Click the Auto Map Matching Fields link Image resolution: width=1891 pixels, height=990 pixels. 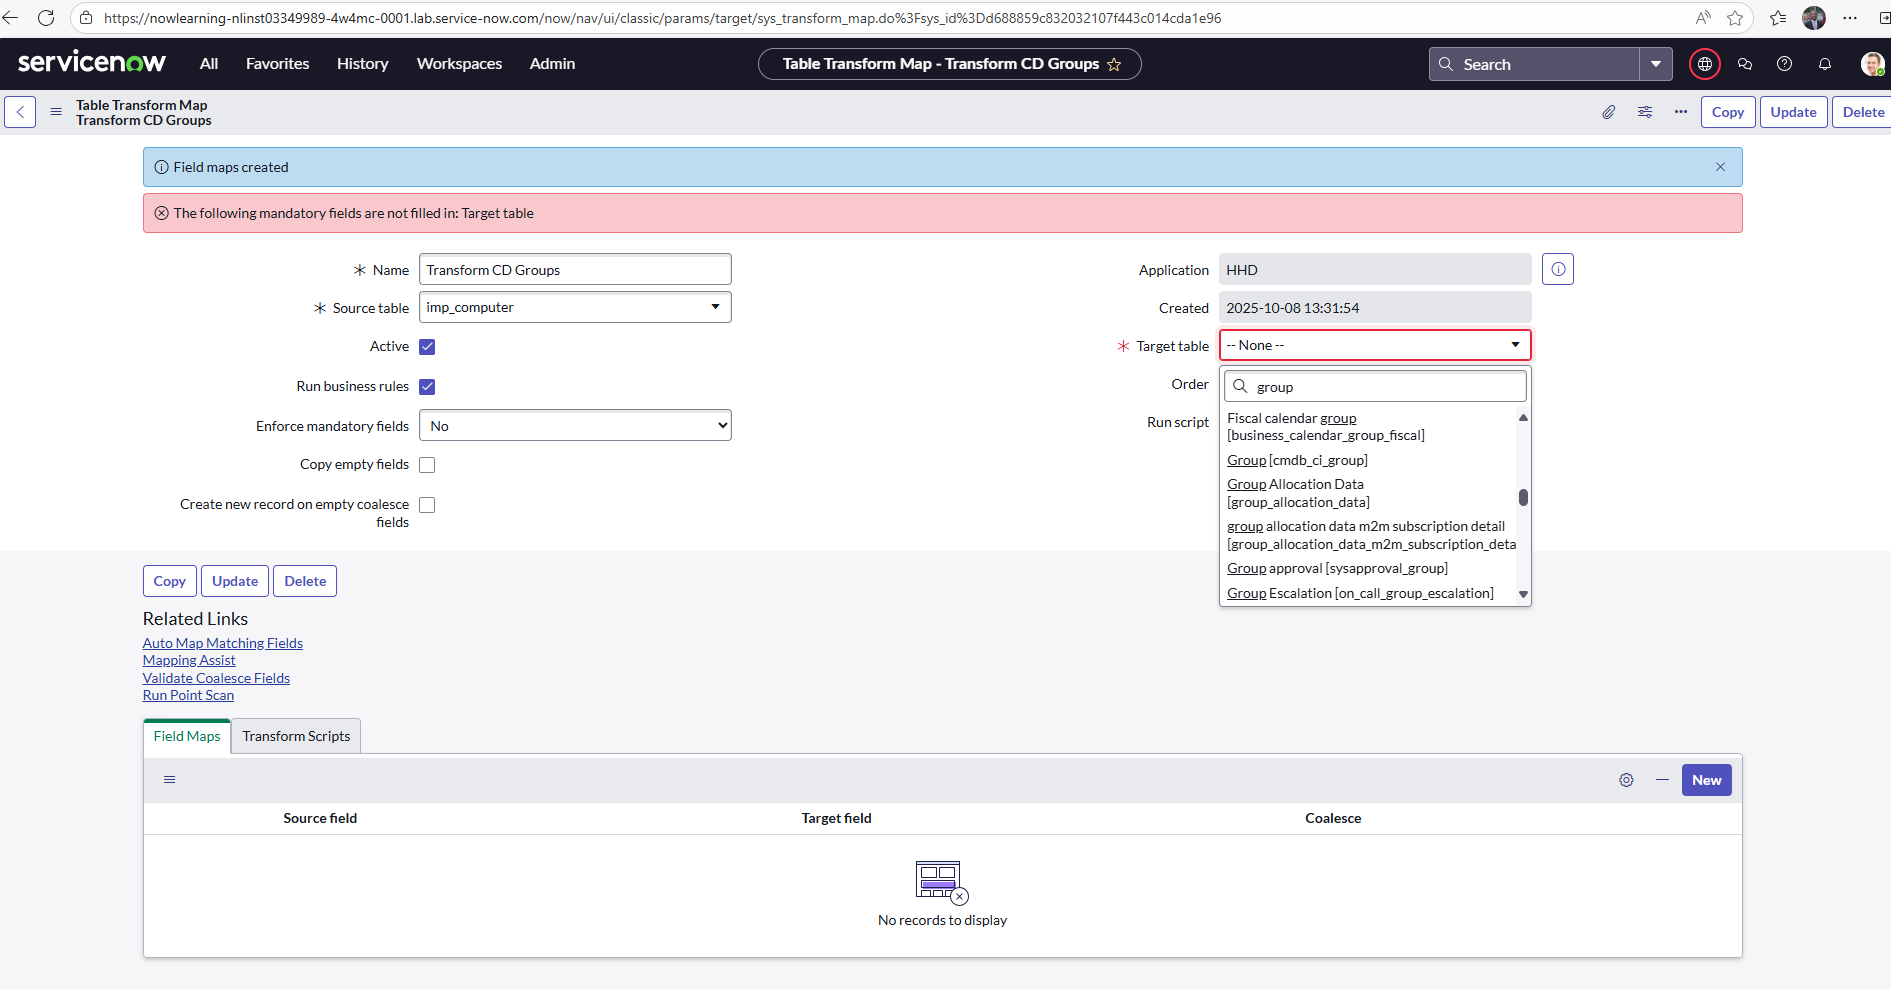(x=222, y=643)
